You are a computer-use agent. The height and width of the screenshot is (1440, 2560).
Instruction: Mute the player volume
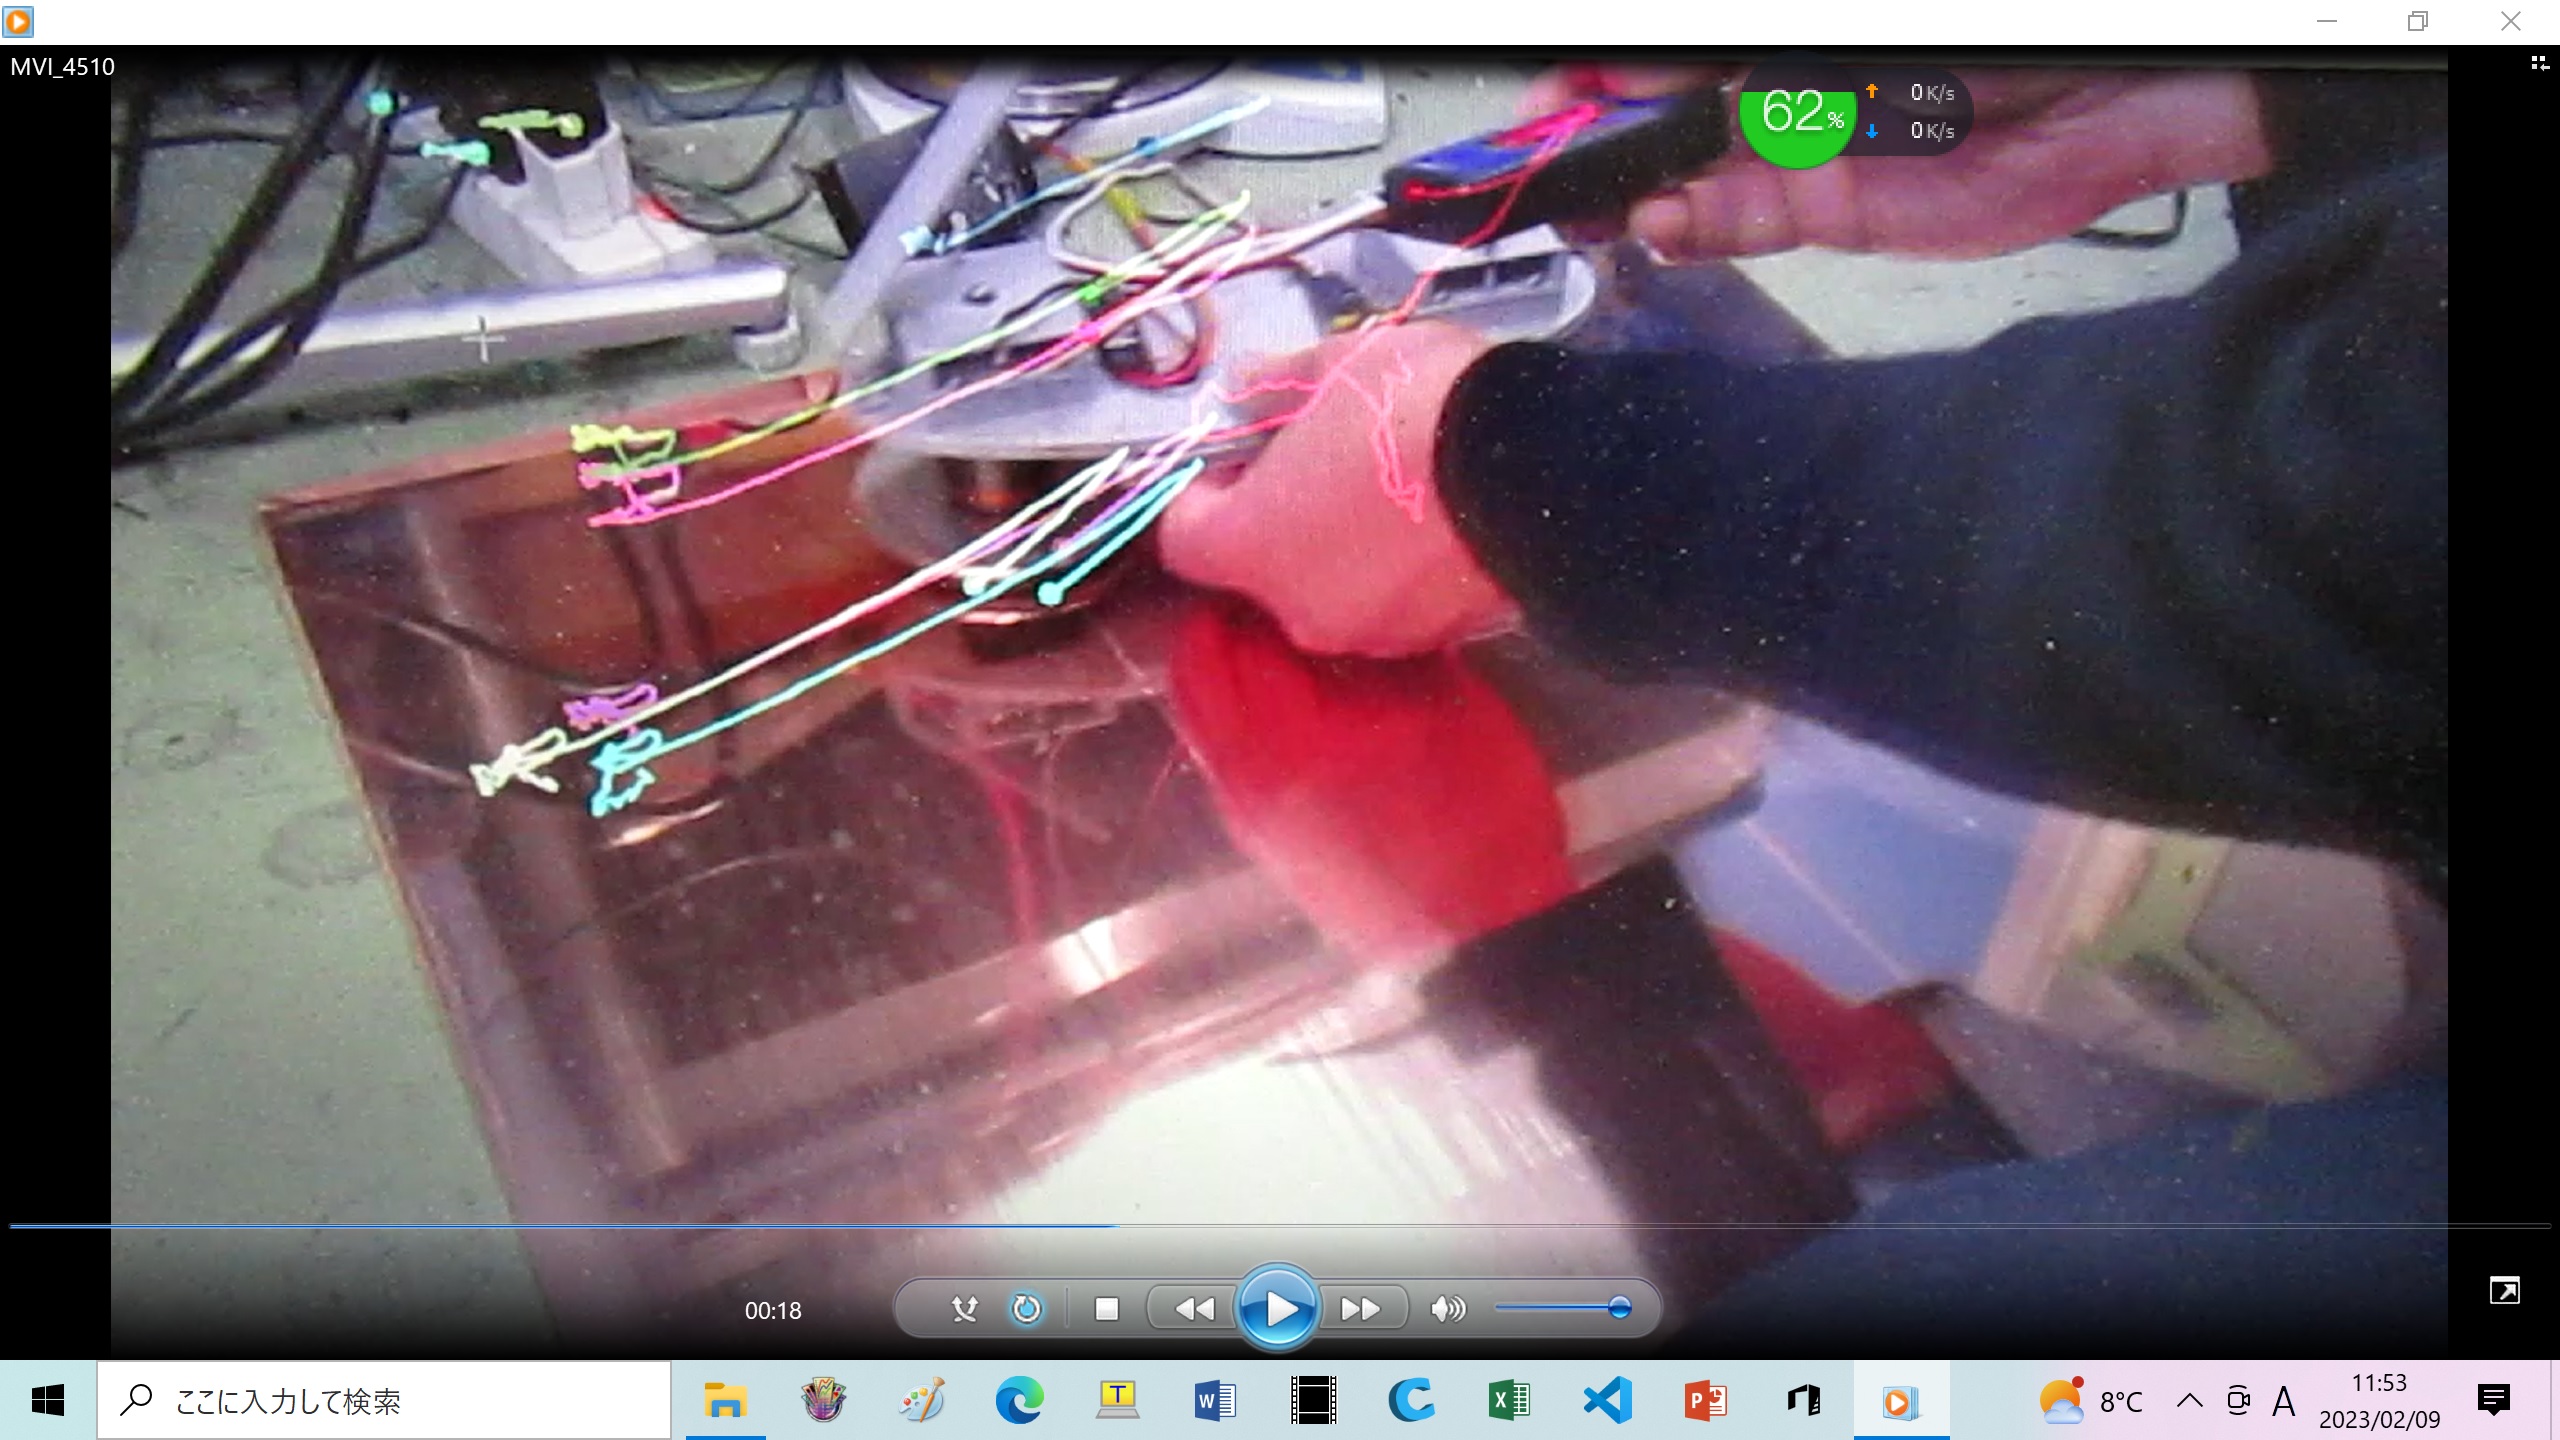click(1448, 1308)
